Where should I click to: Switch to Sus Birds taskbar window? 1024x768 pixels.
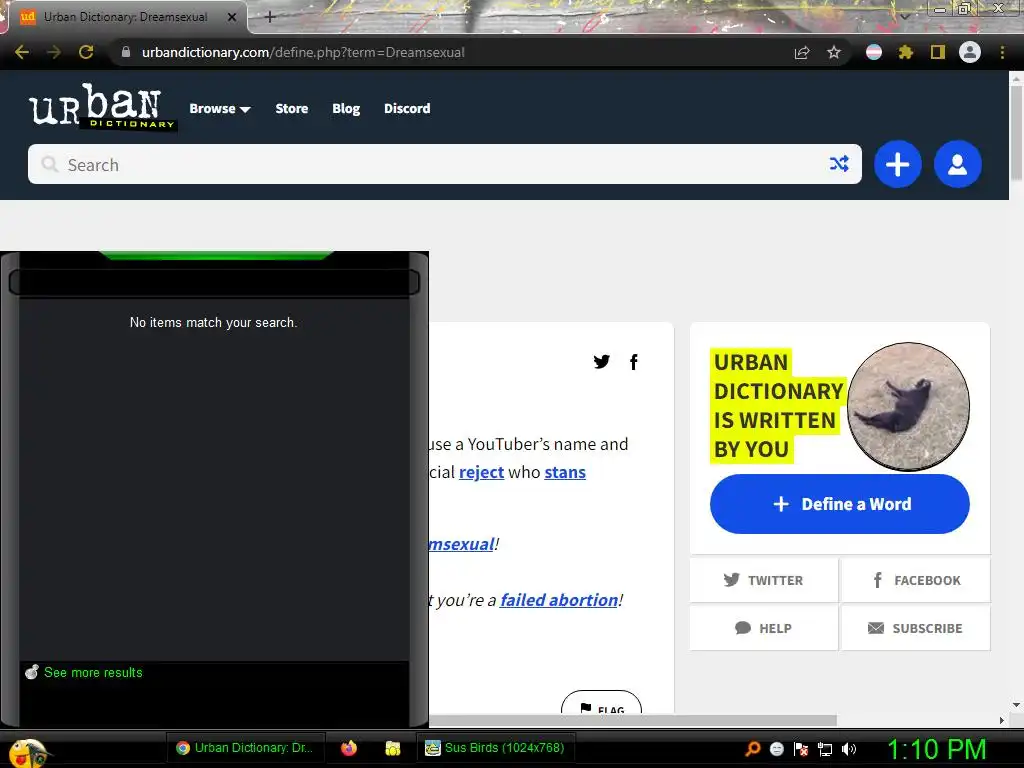(x=495, y=748)
